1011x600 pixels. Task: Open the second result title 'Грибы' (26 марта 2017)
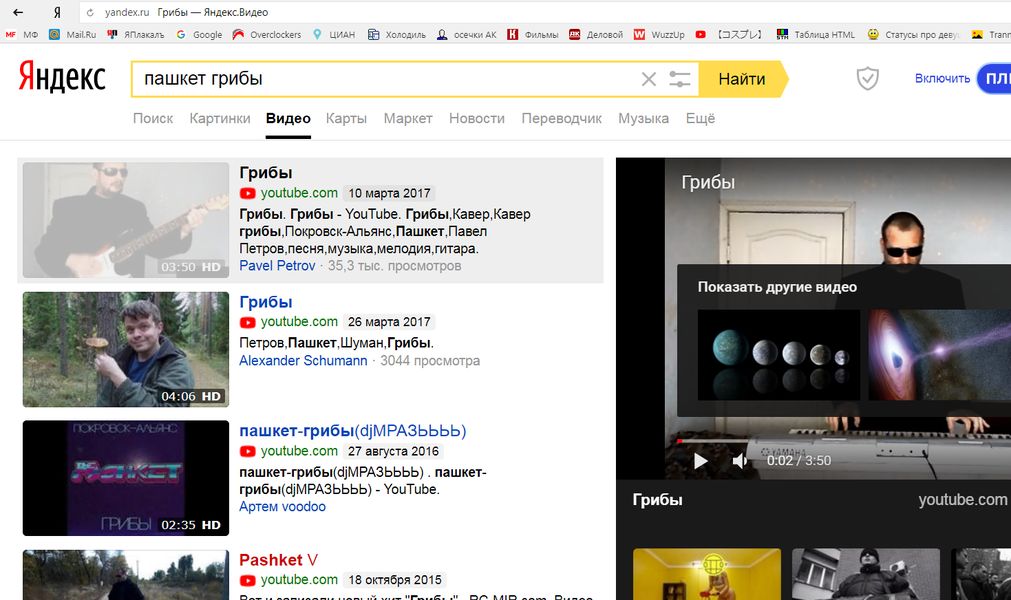pyautogui.click(x=266, y=302)
